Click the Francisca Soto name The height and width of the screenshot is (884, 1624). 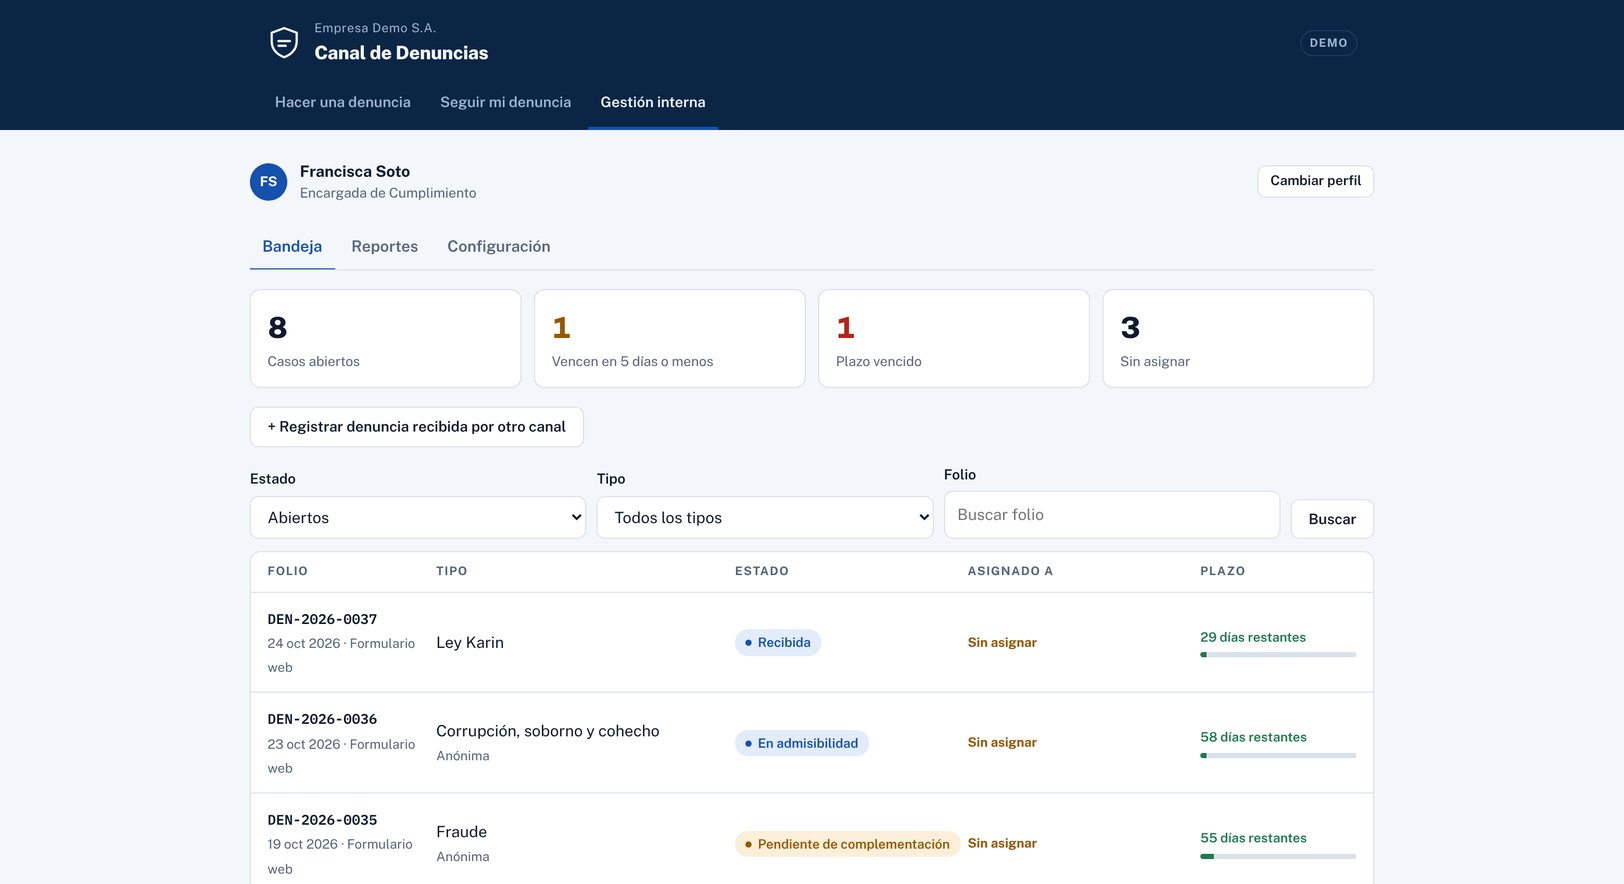[x=355, y=172]
